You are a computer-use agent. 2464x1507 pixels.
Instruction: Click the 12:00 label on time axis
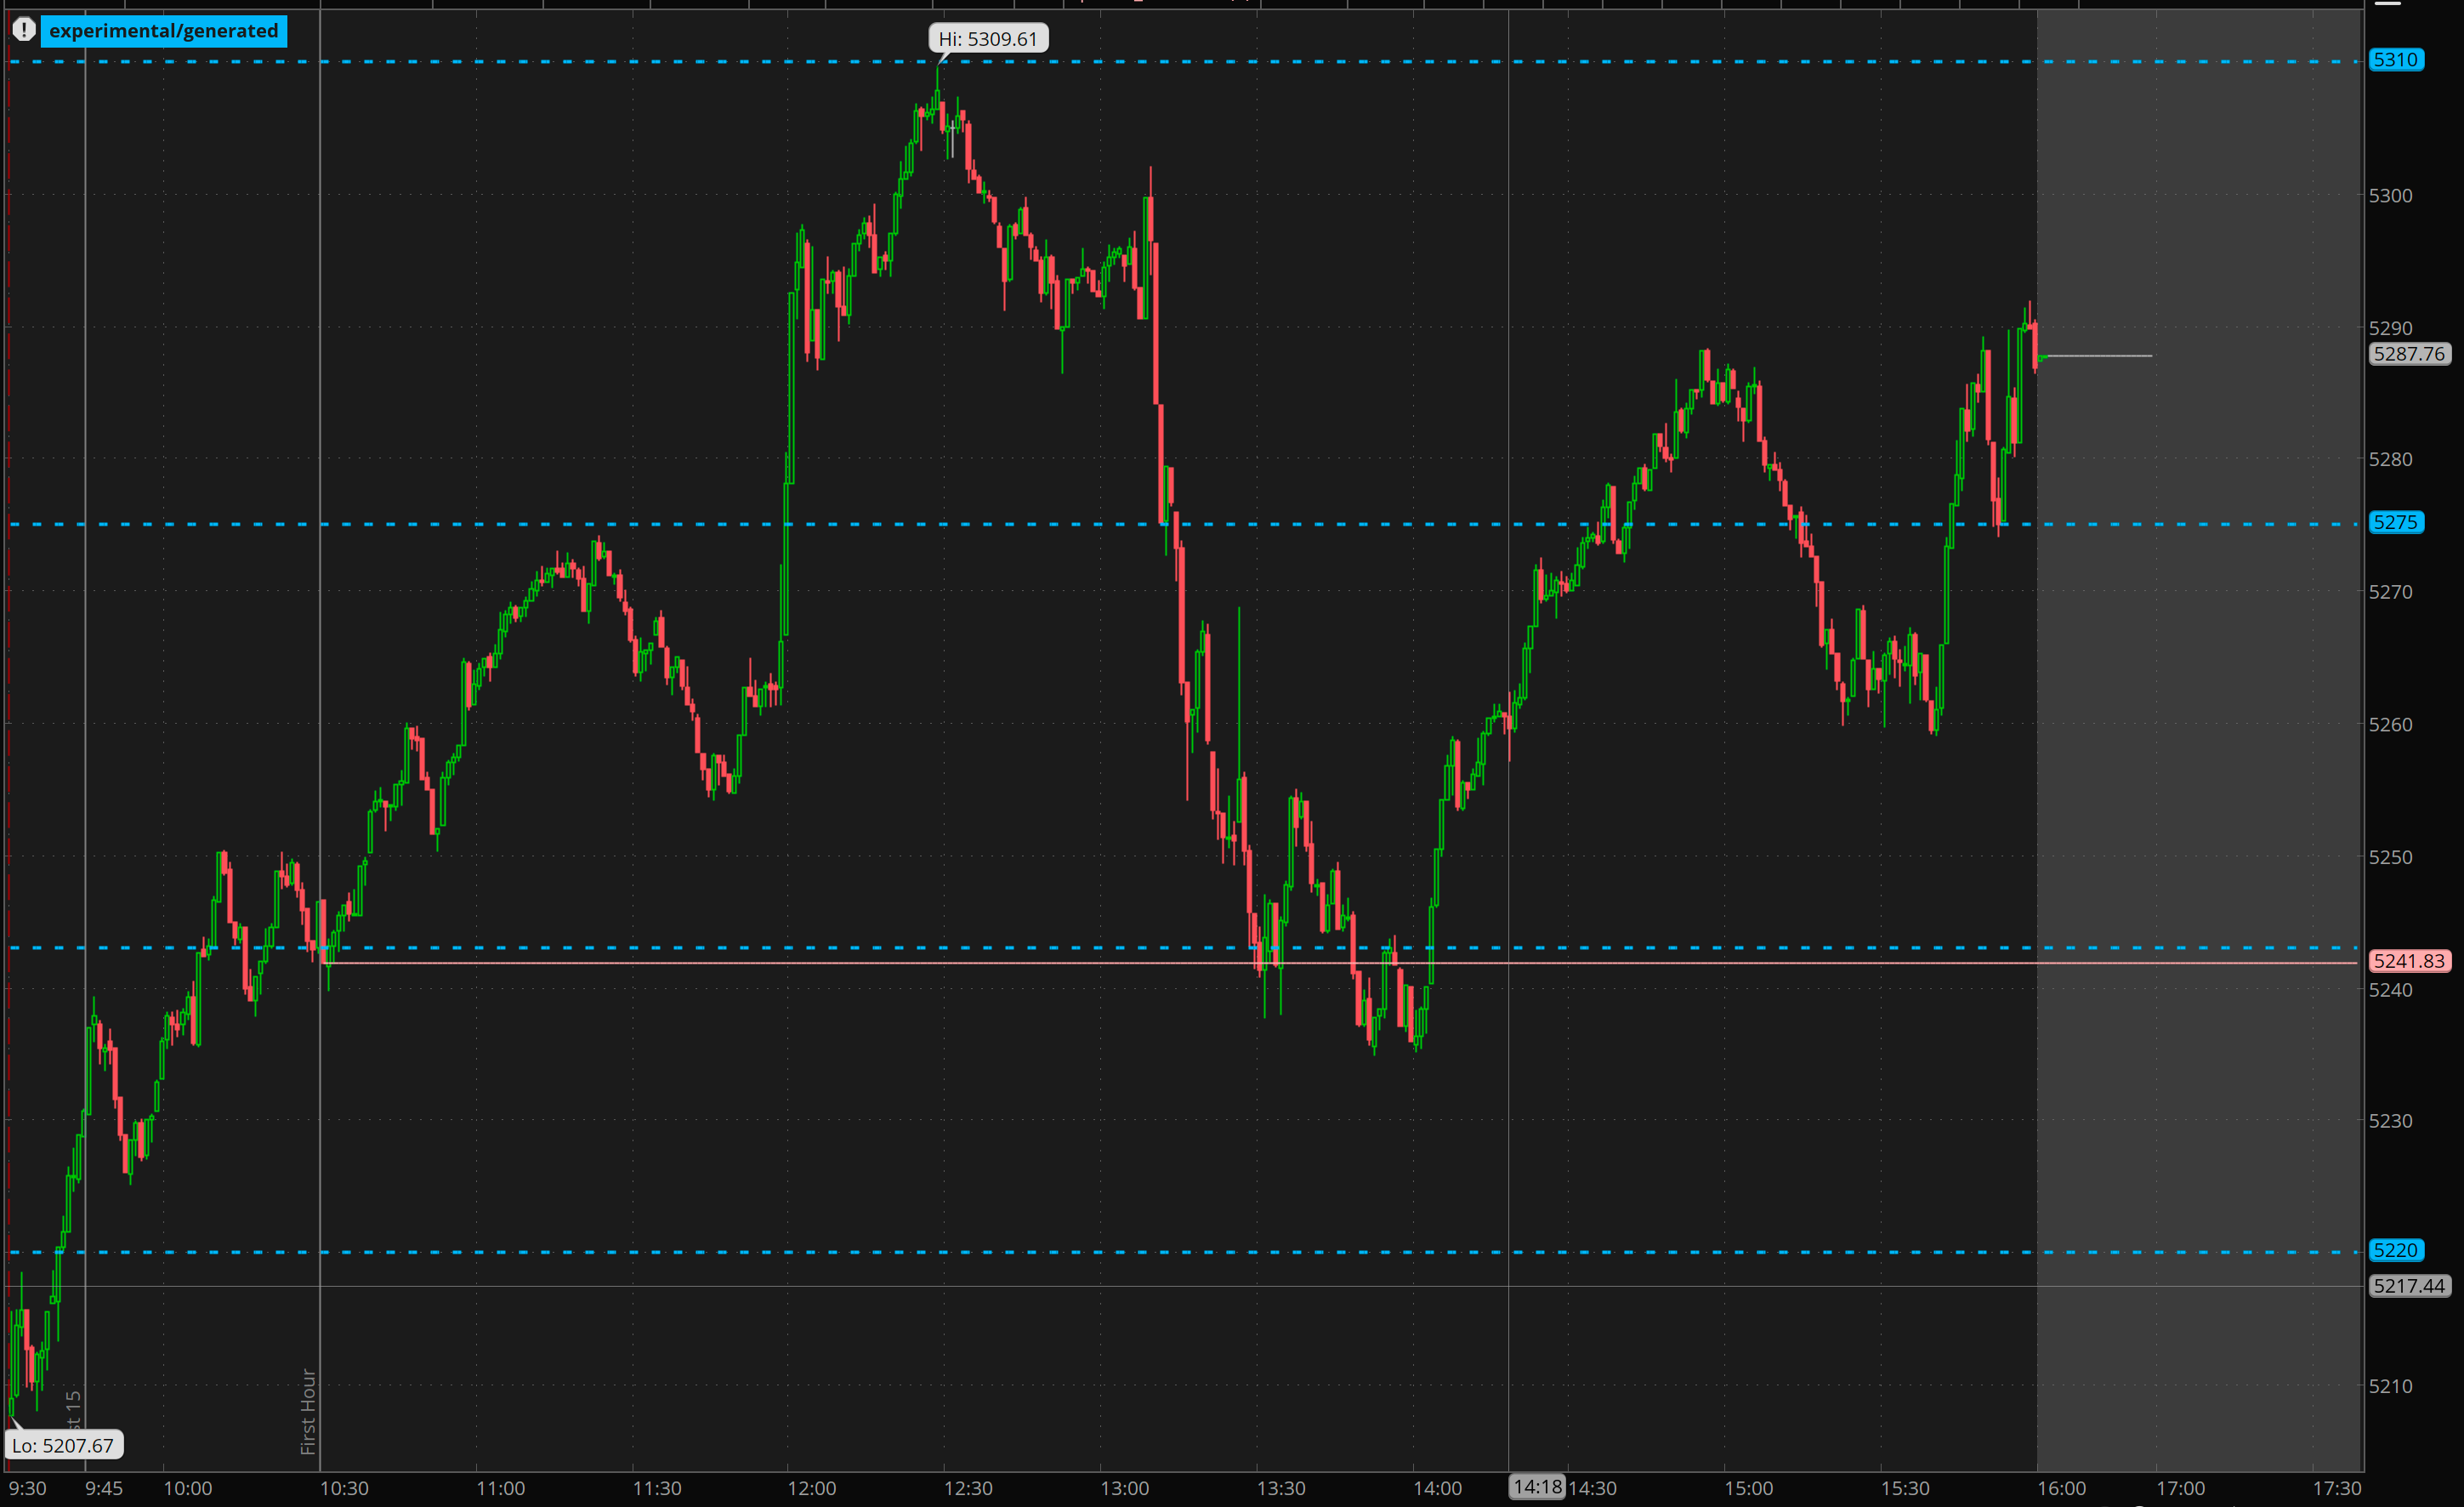(811, 1488)
